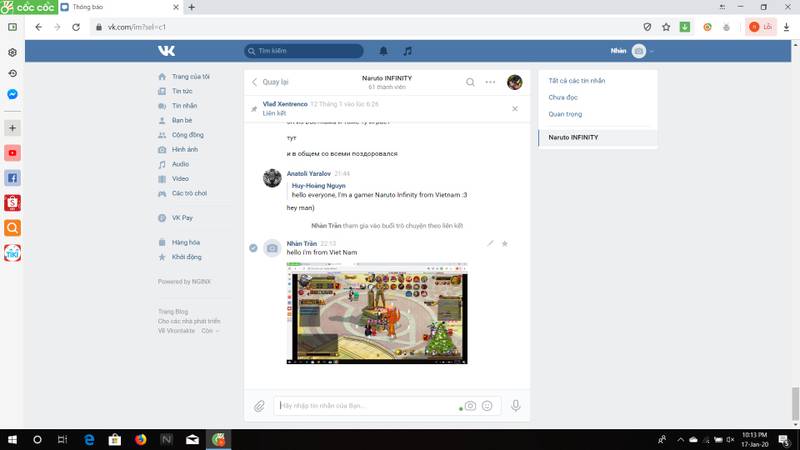Open the emoji smiley picker
Image resolution: width=800 pixels, height=450 pixels.
pyautogui.click(x=487, y=406)
